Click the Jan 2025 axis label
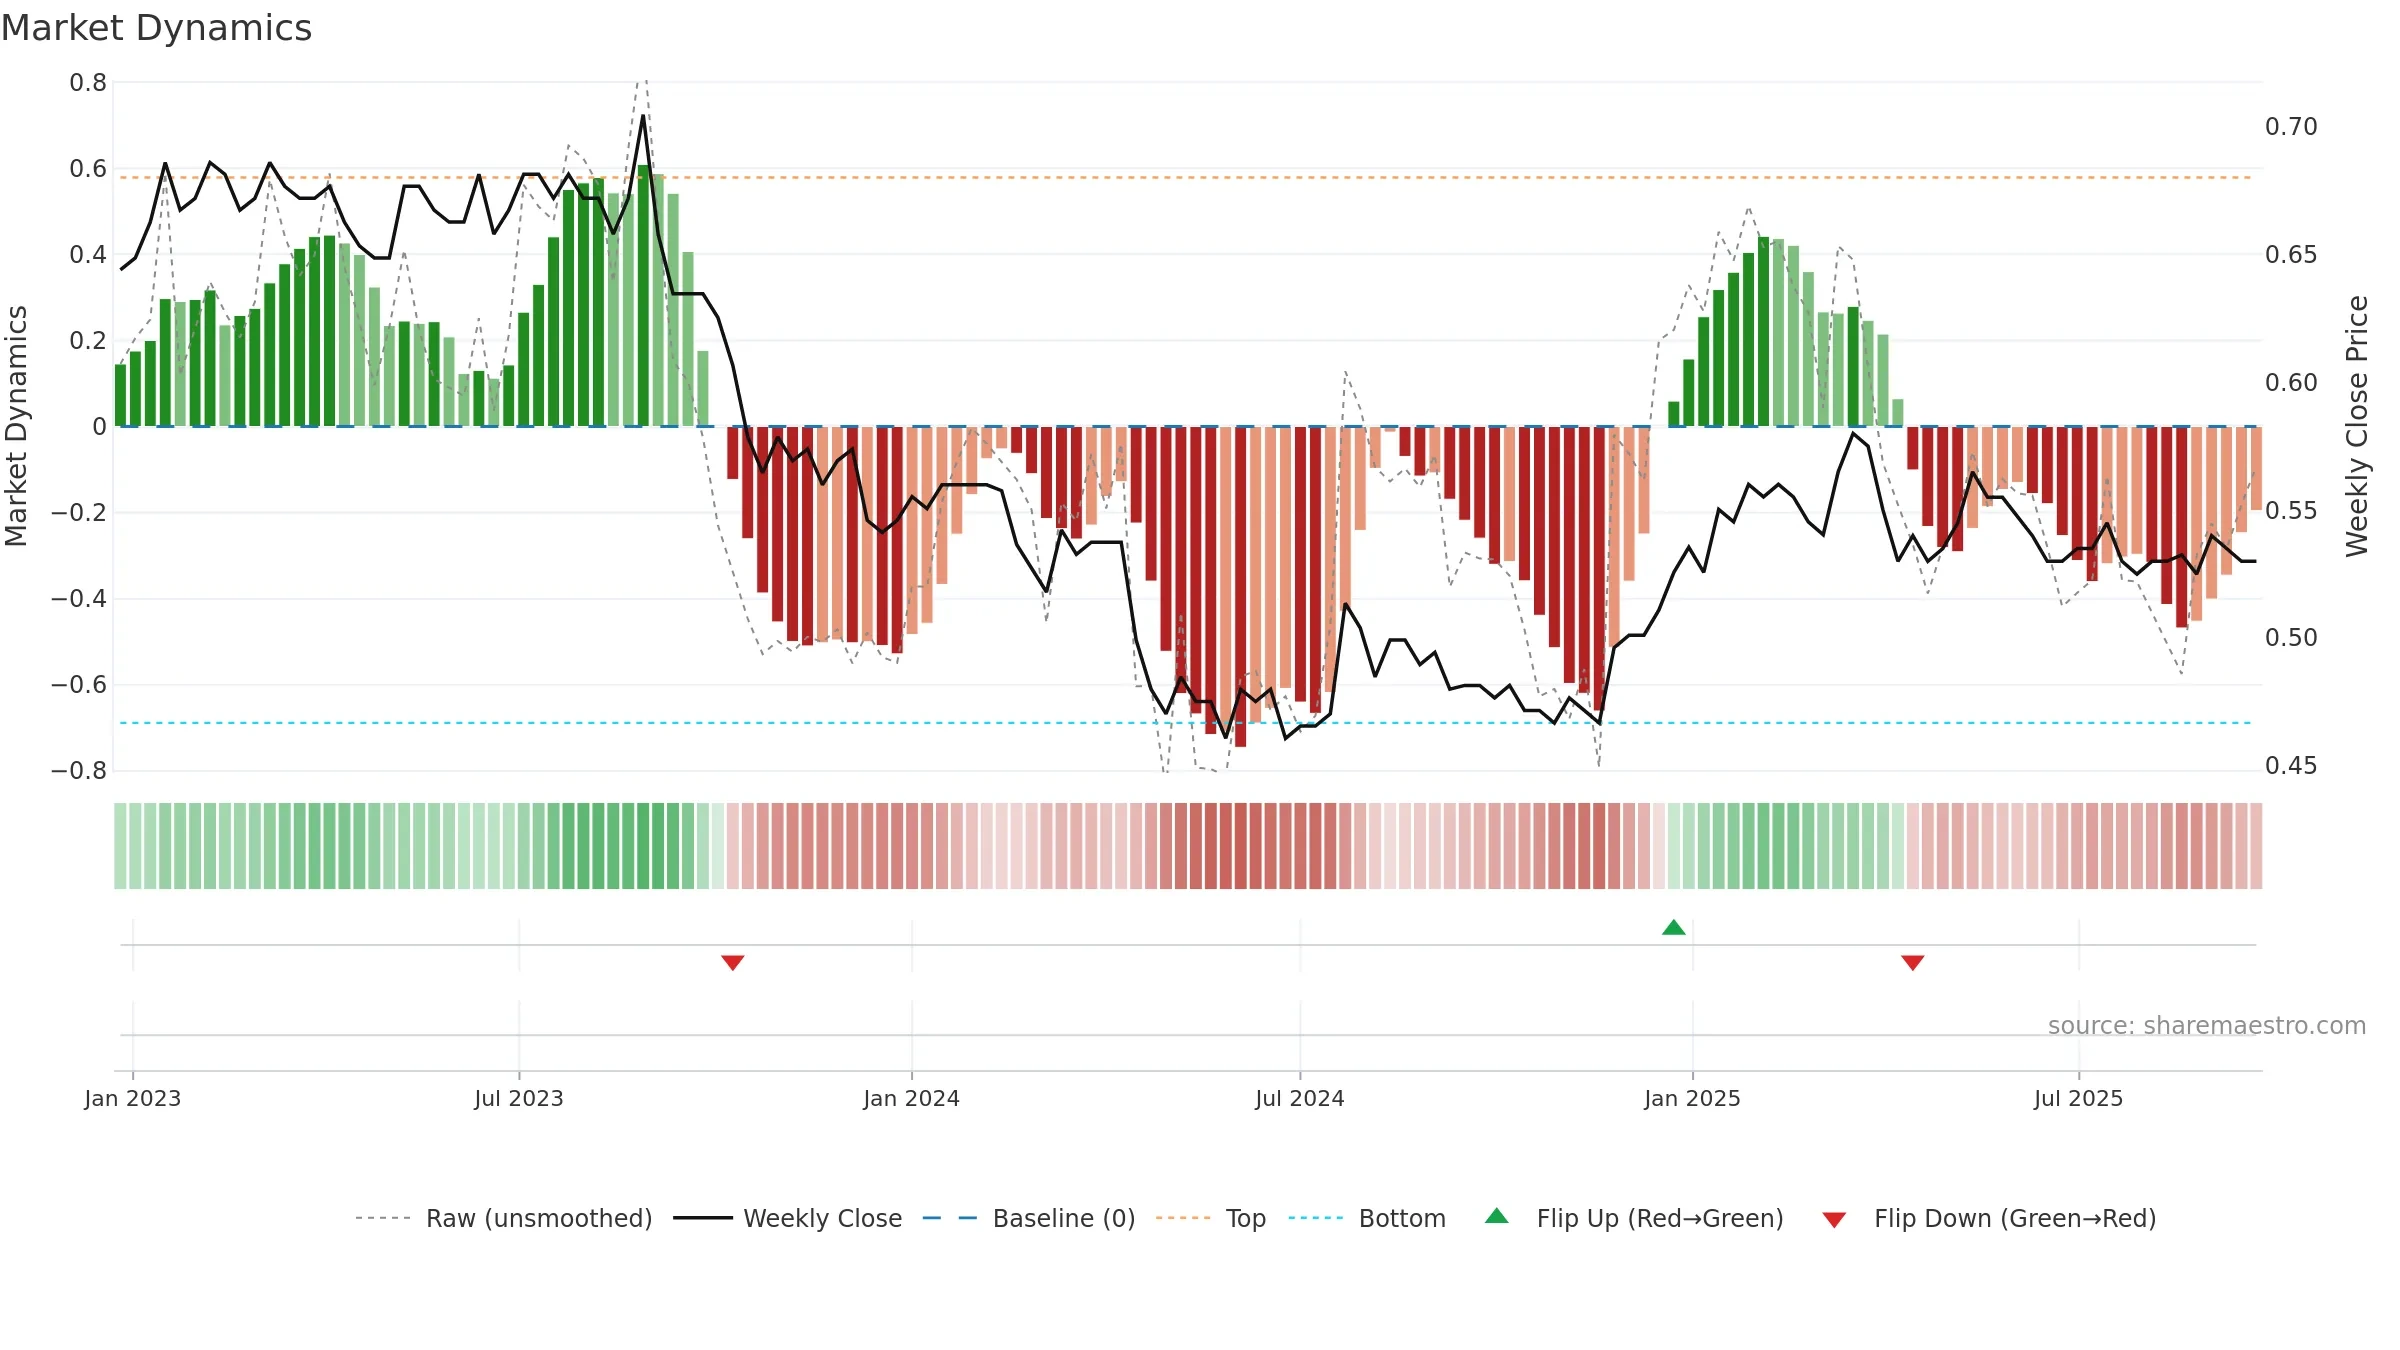The image size is (2400, 1350). coord(1693,1098)
